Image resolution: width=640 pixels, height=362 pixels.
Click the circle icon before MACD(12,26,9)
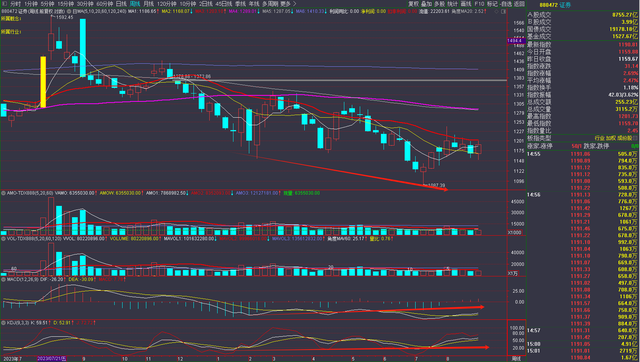pyautogui.click(x=3, y=280)
